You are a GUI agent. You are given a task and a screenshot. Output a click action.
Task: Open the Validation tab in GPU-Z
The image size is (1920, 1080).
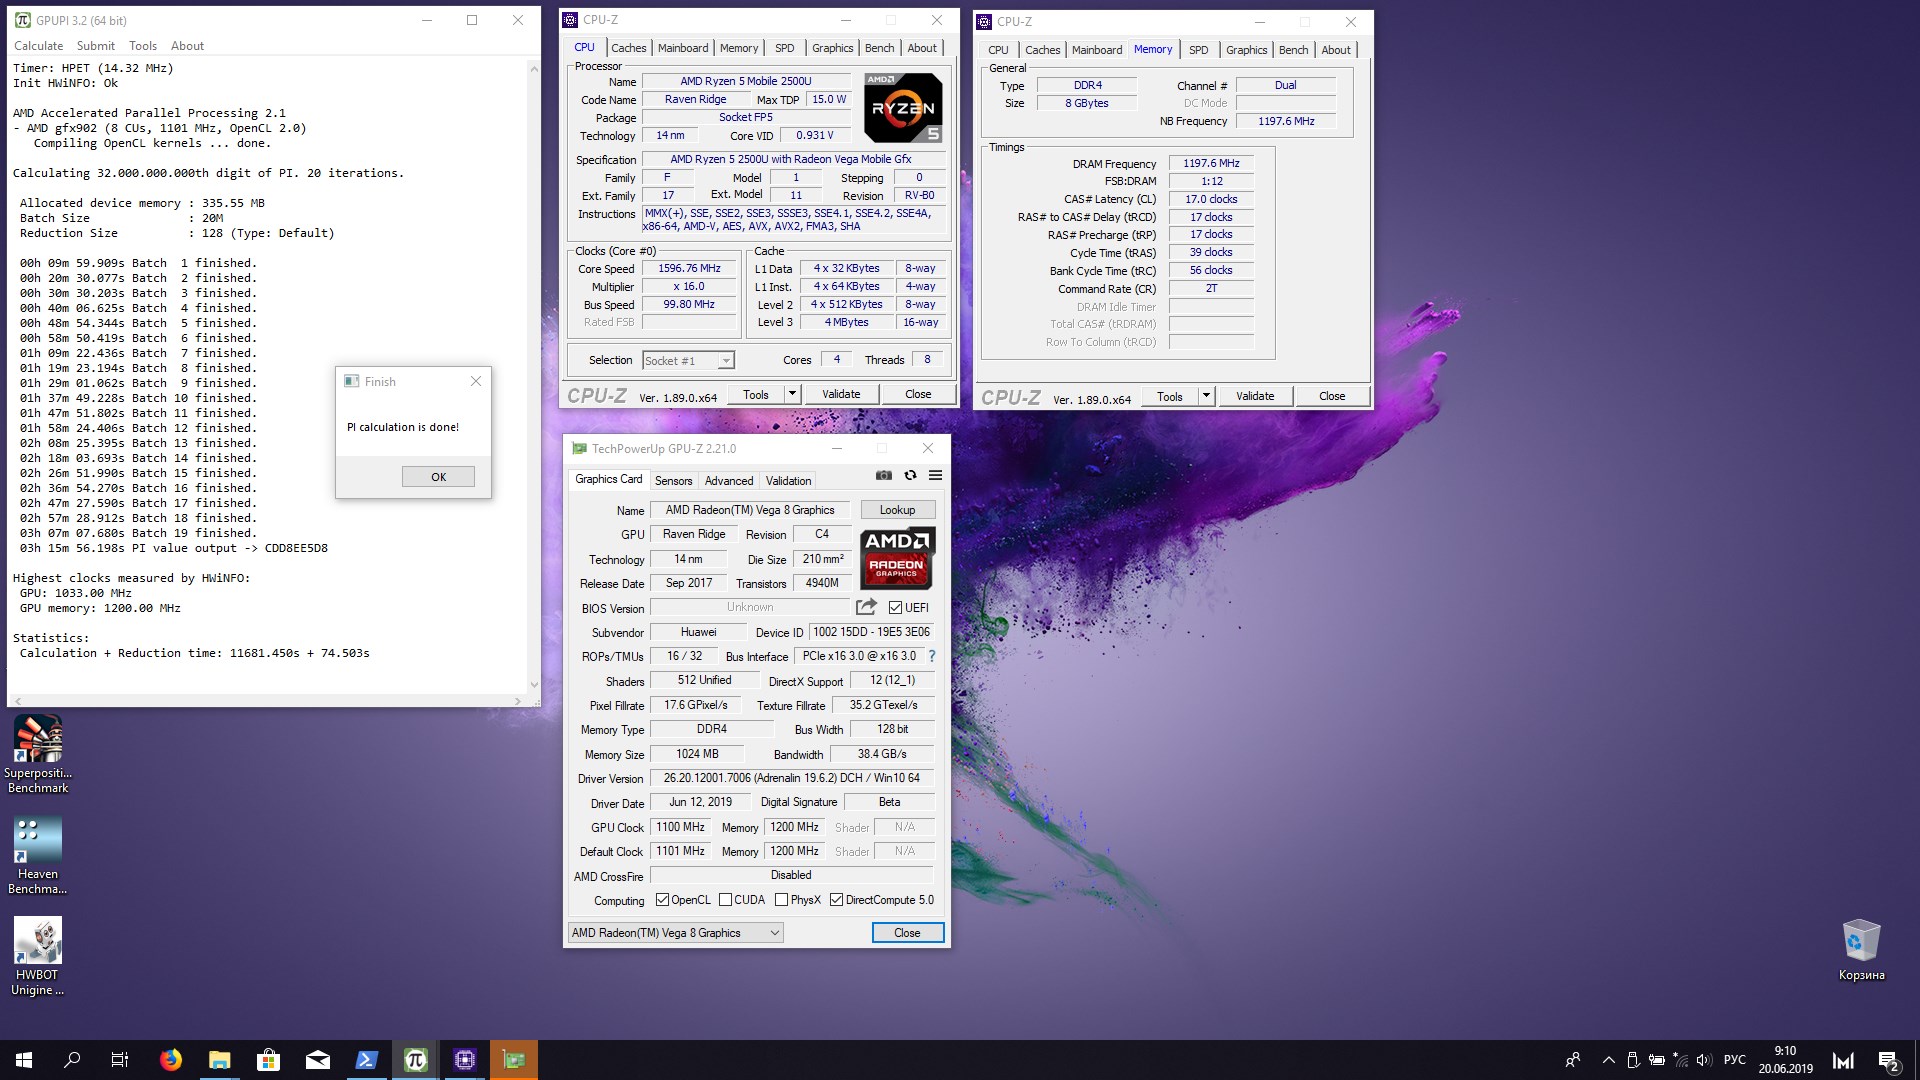tap(788, 481)
